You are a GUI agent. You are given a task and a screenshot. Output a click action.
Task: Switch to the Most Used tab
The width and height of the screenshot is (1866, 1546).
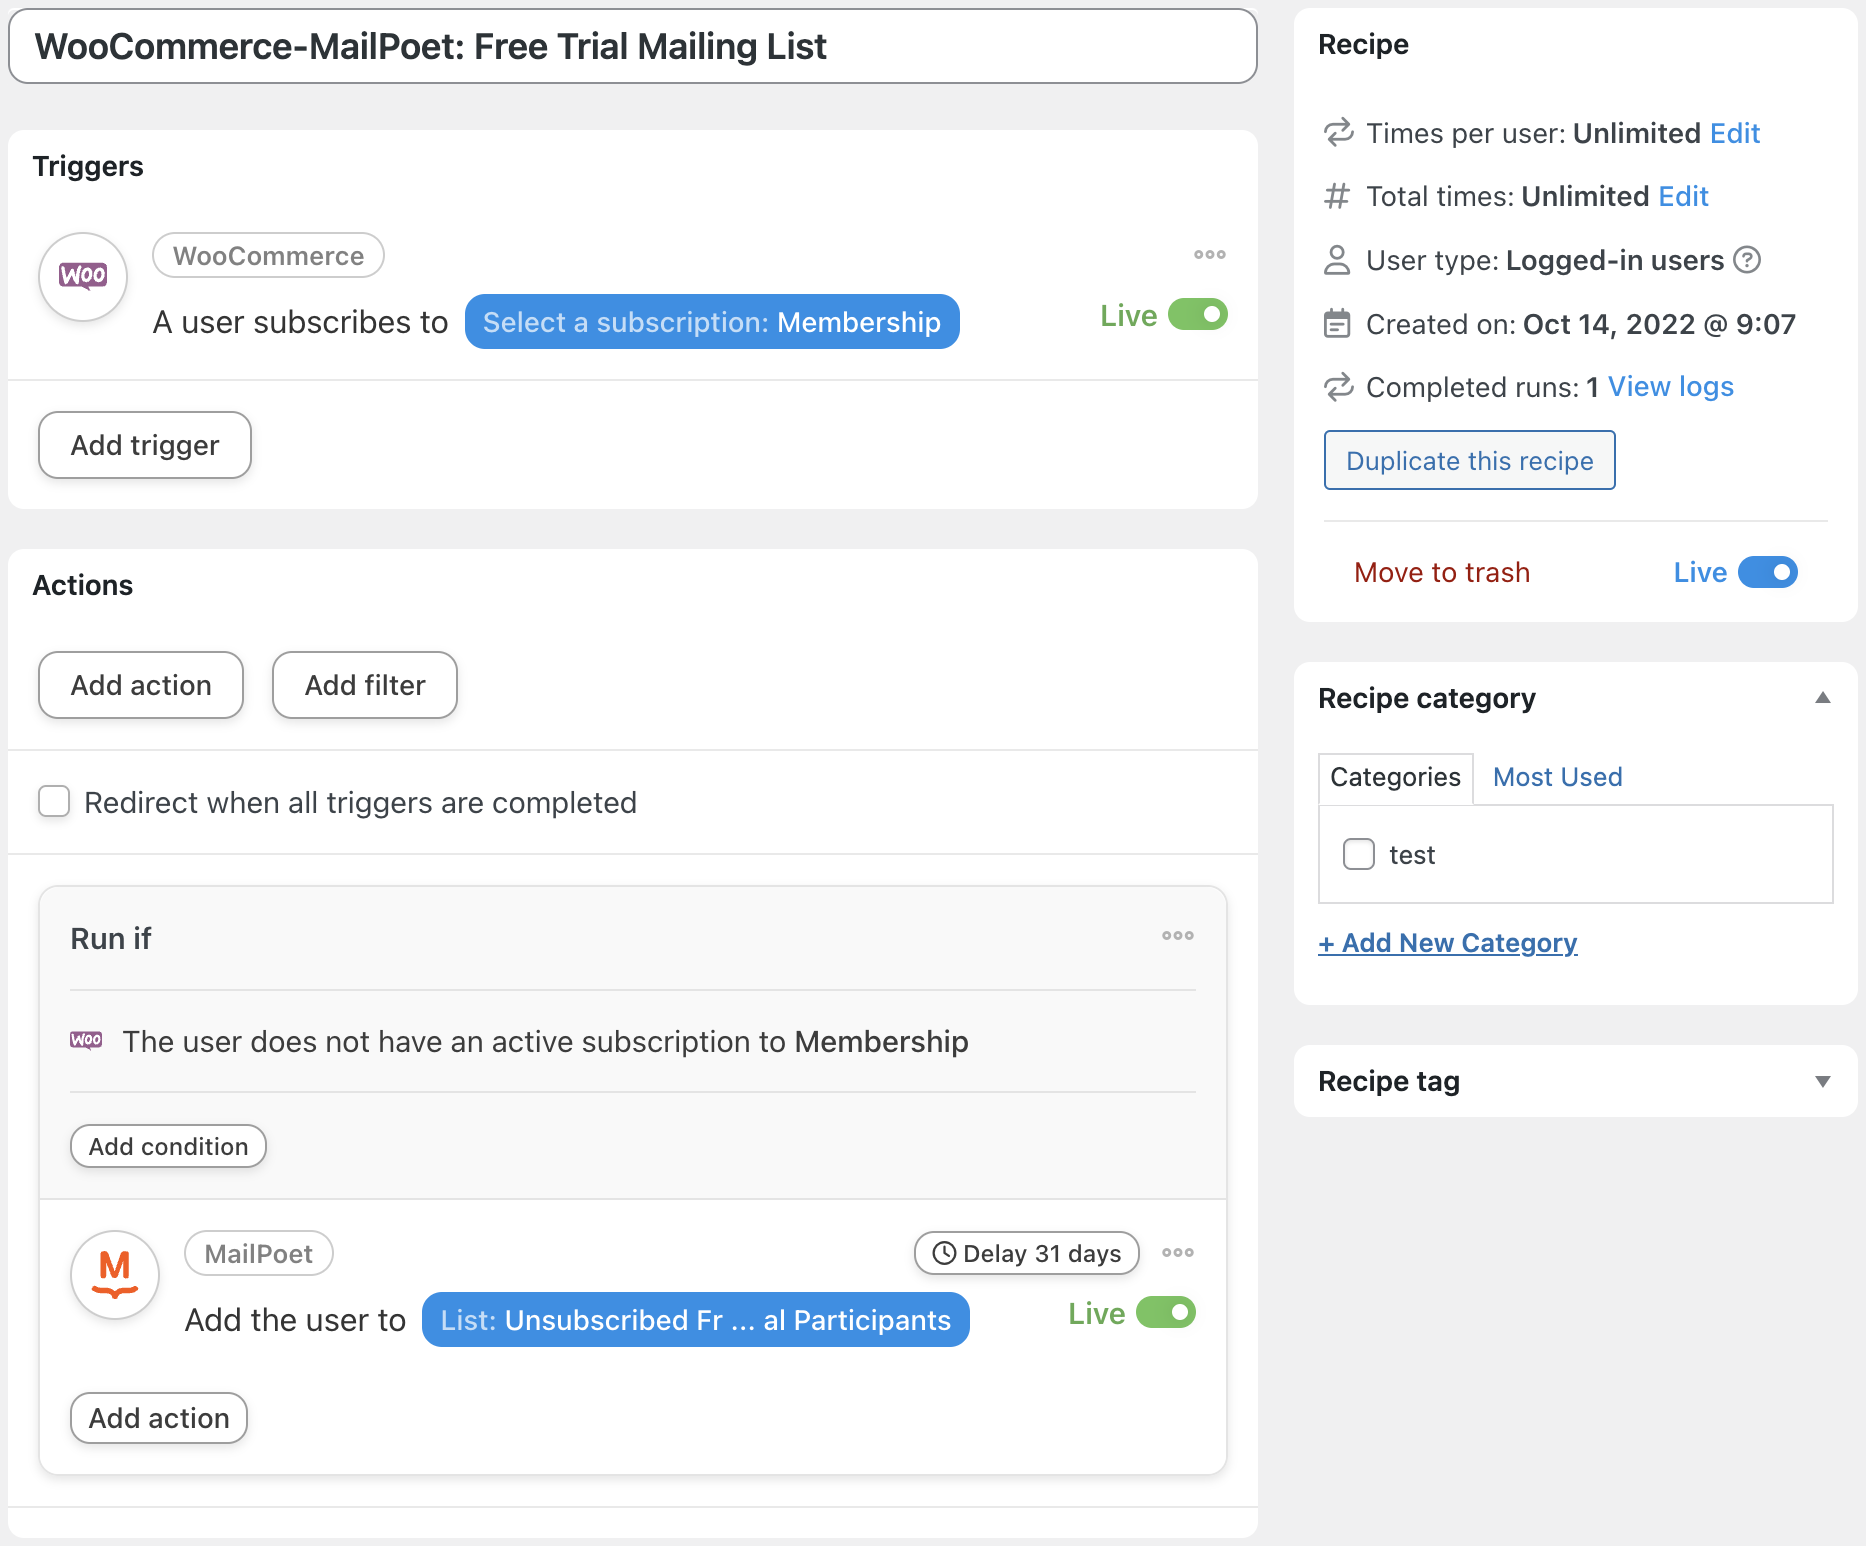click(x=1557, y=777)
